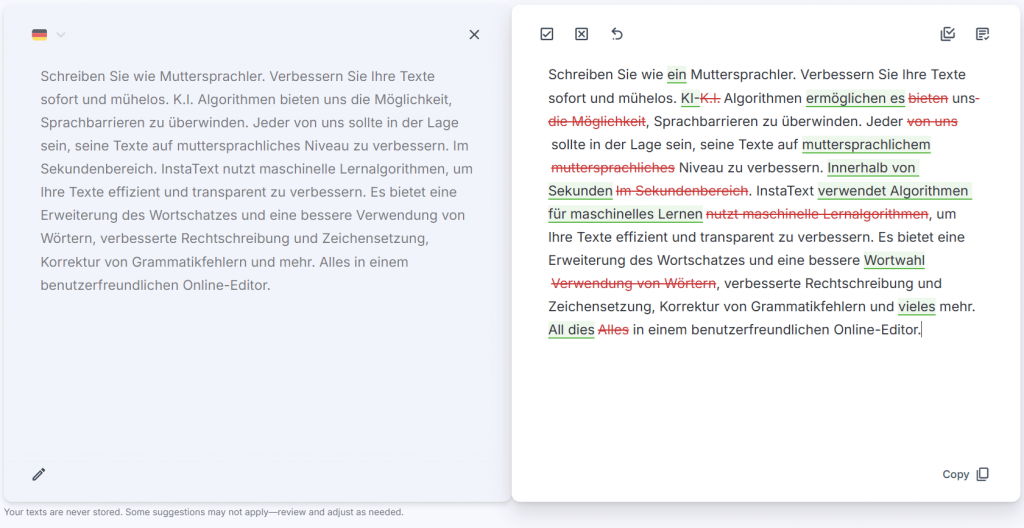1024x528 pixels.
Task: Reject suggestion with X box icon
Action: point(581,34)
